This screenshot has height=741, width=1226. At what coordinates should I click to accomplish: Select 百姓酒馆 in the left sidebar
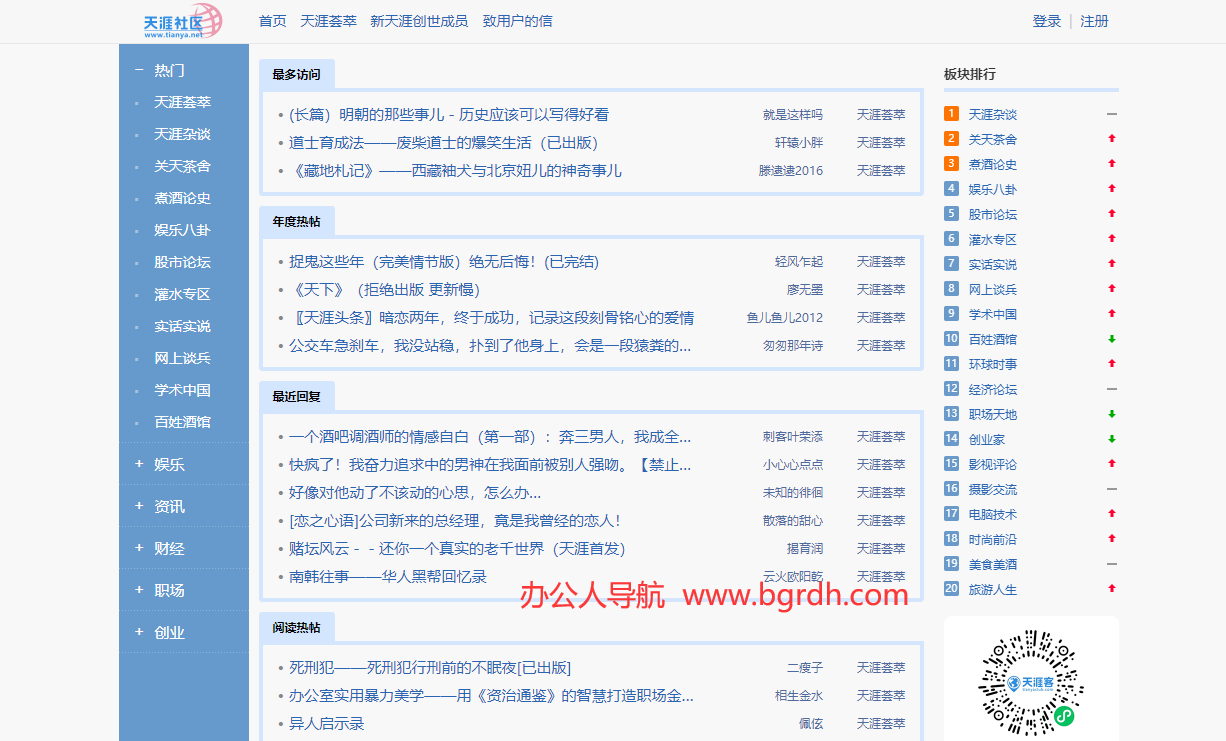tap(182, 422)
